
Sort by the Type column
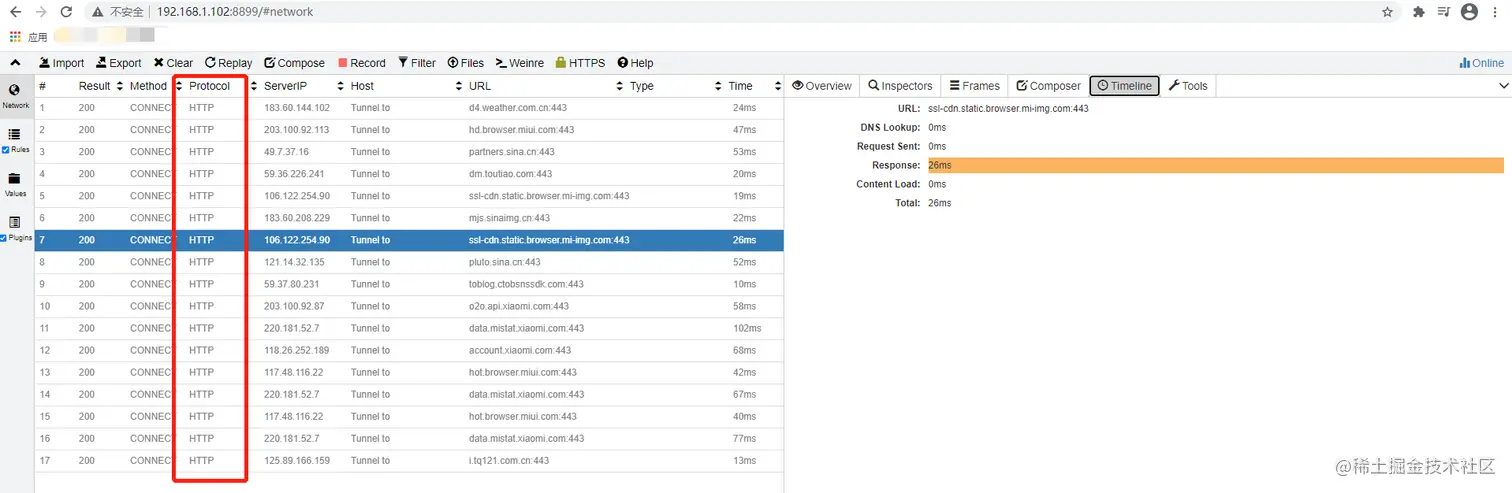coord(675,86)
